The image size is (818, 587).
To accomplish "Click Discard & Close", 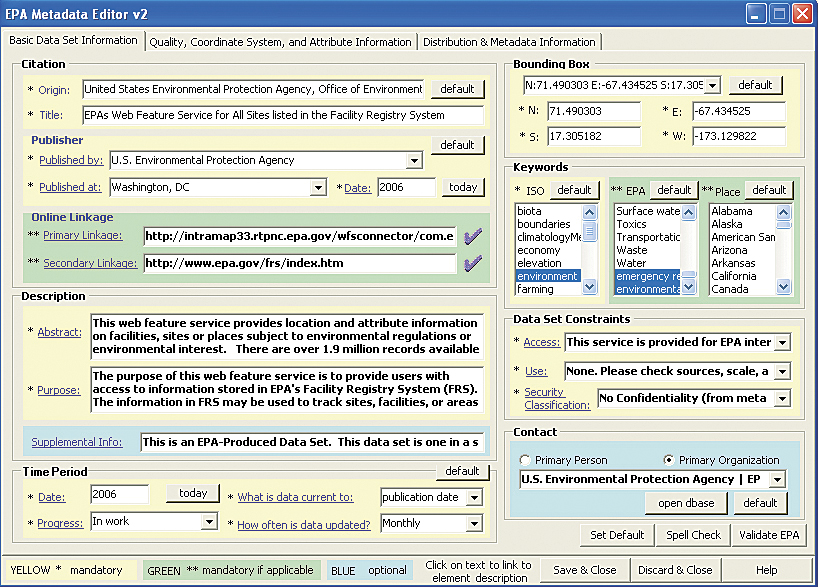I will 675,570.
